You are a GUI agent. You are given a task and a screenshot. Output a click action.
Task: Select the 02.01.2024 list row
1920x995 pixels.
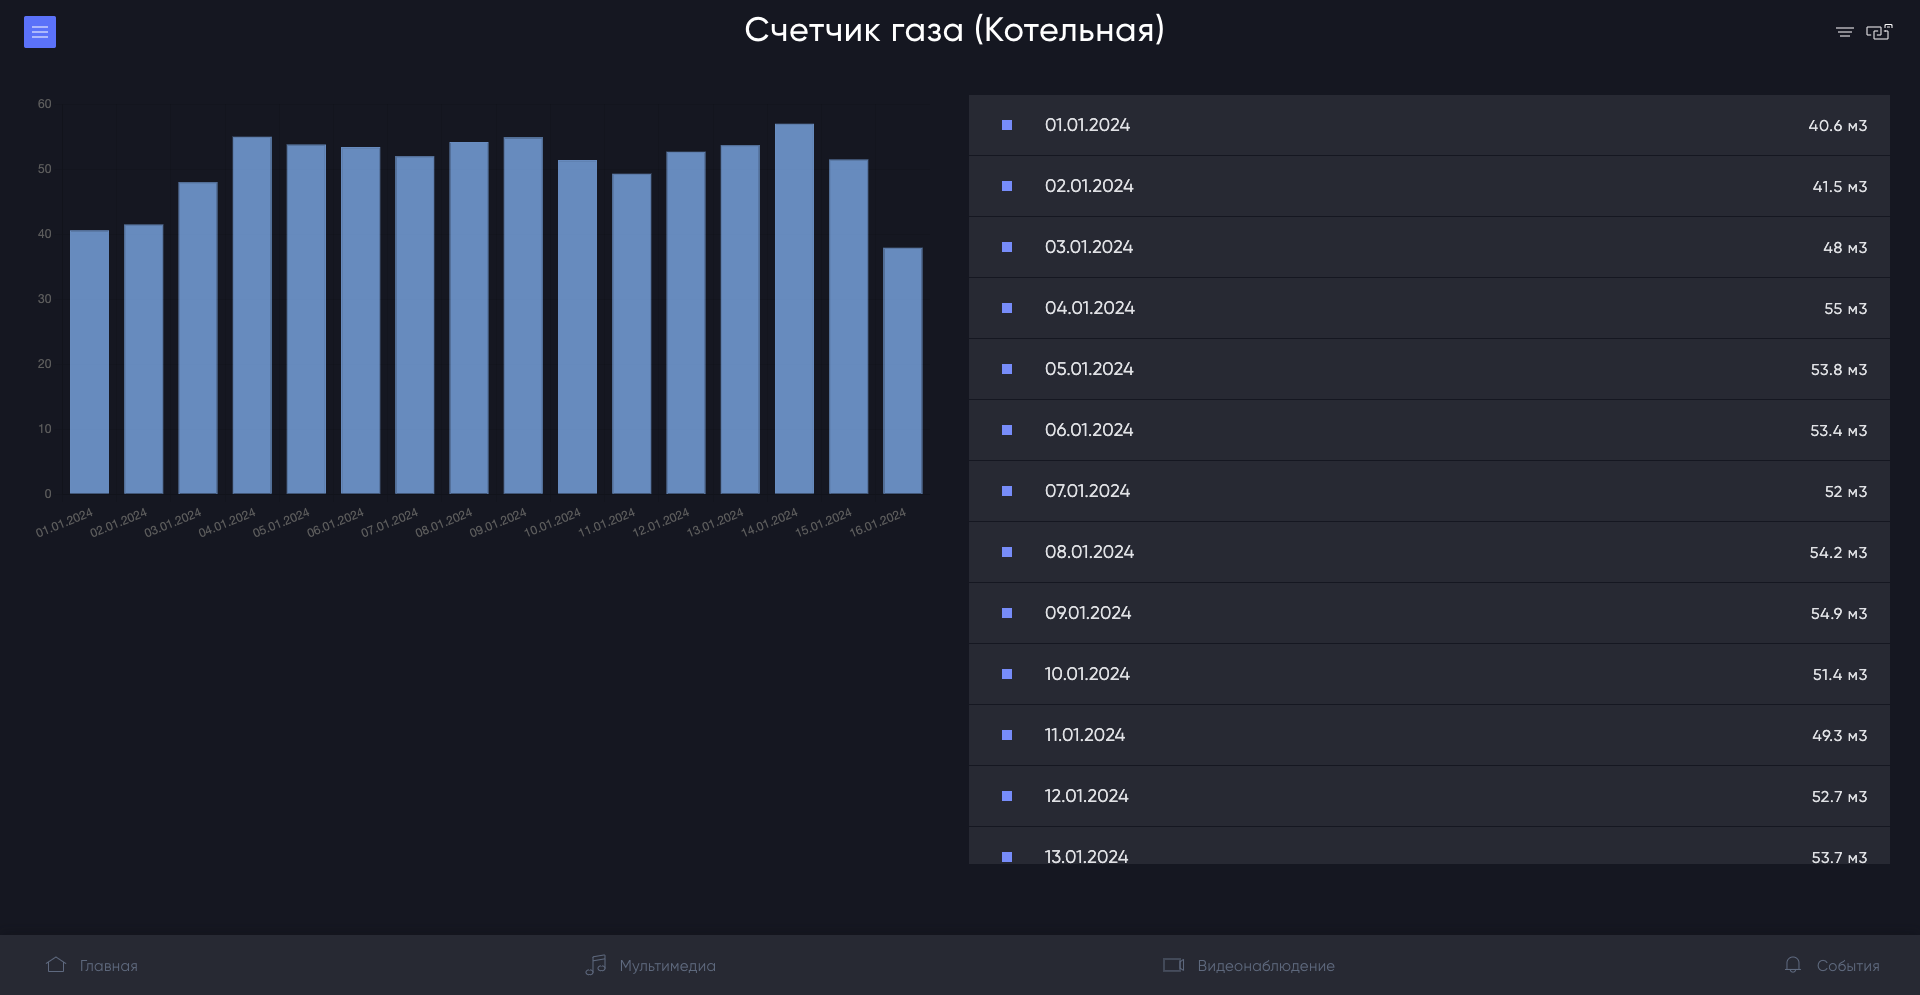pos(1429,186)
